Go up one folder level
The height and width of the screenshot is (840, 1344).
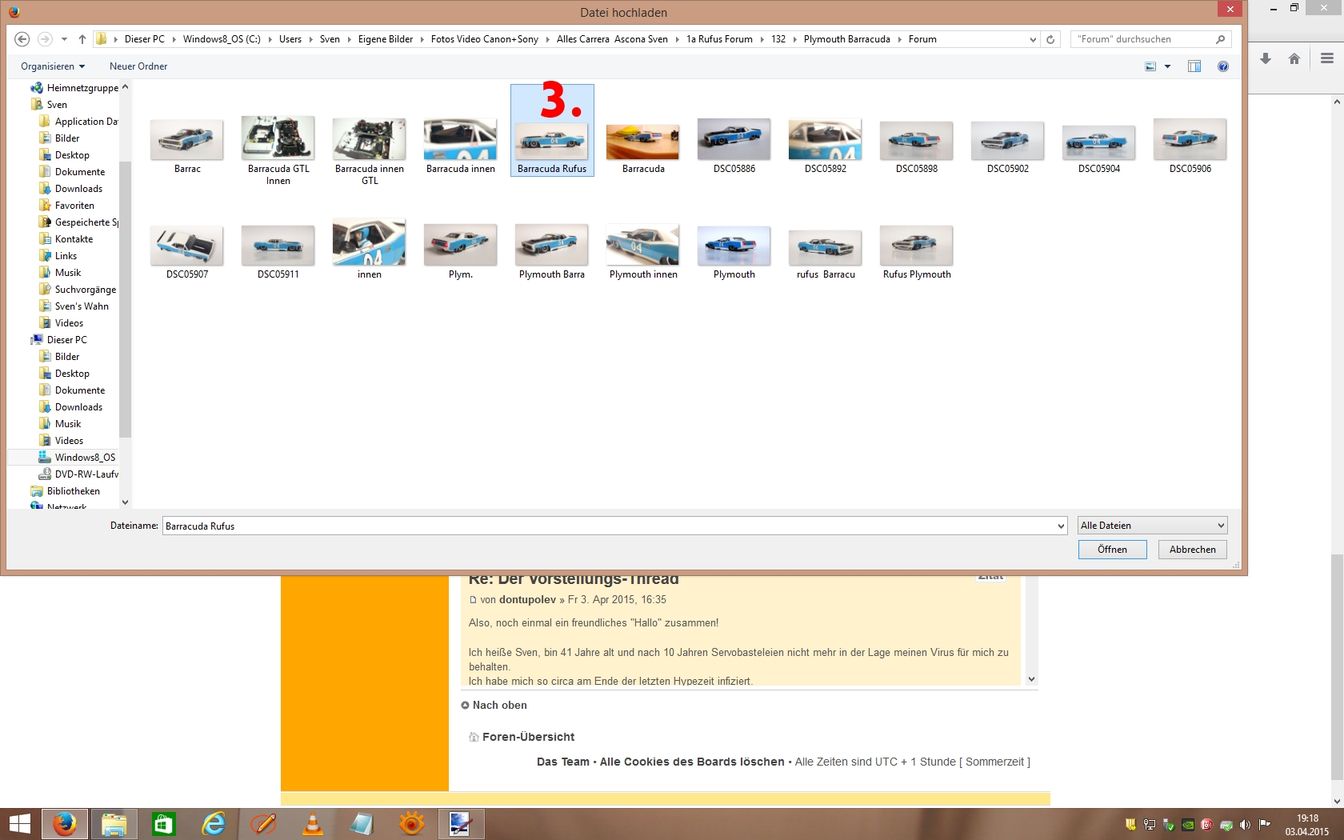82,39
